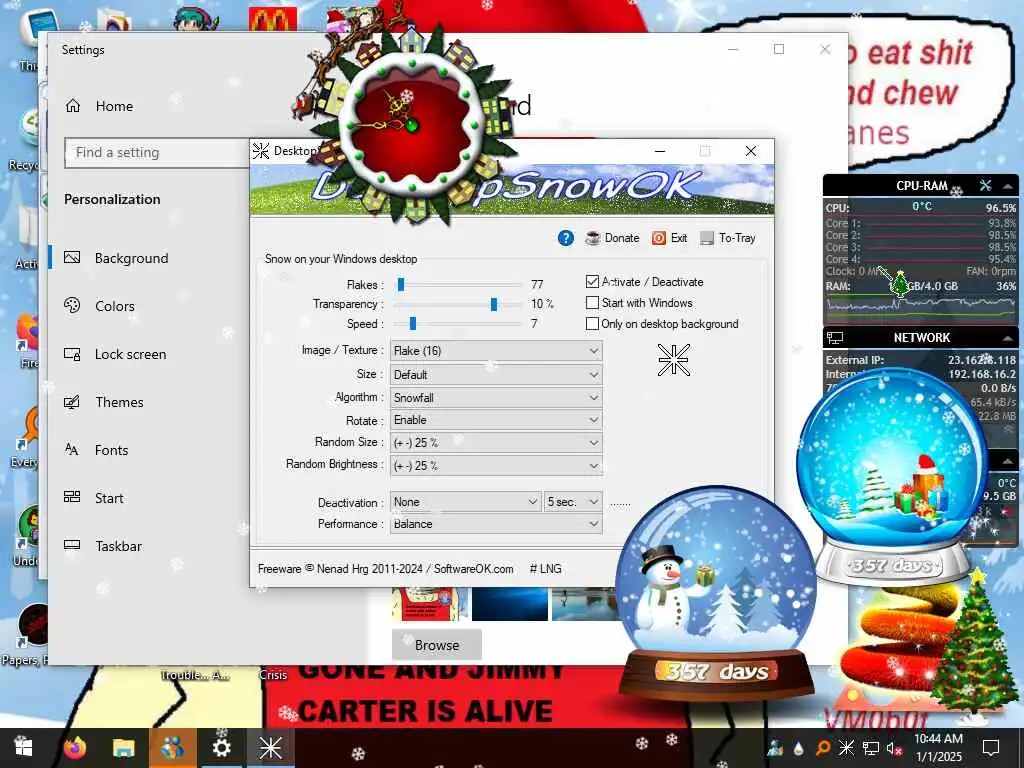Image resolution: width=1024 pixels, height=768 pixels.
Task: Collapse the NETWORK gadget panel arrow
Action: (x=1008, y=338)
